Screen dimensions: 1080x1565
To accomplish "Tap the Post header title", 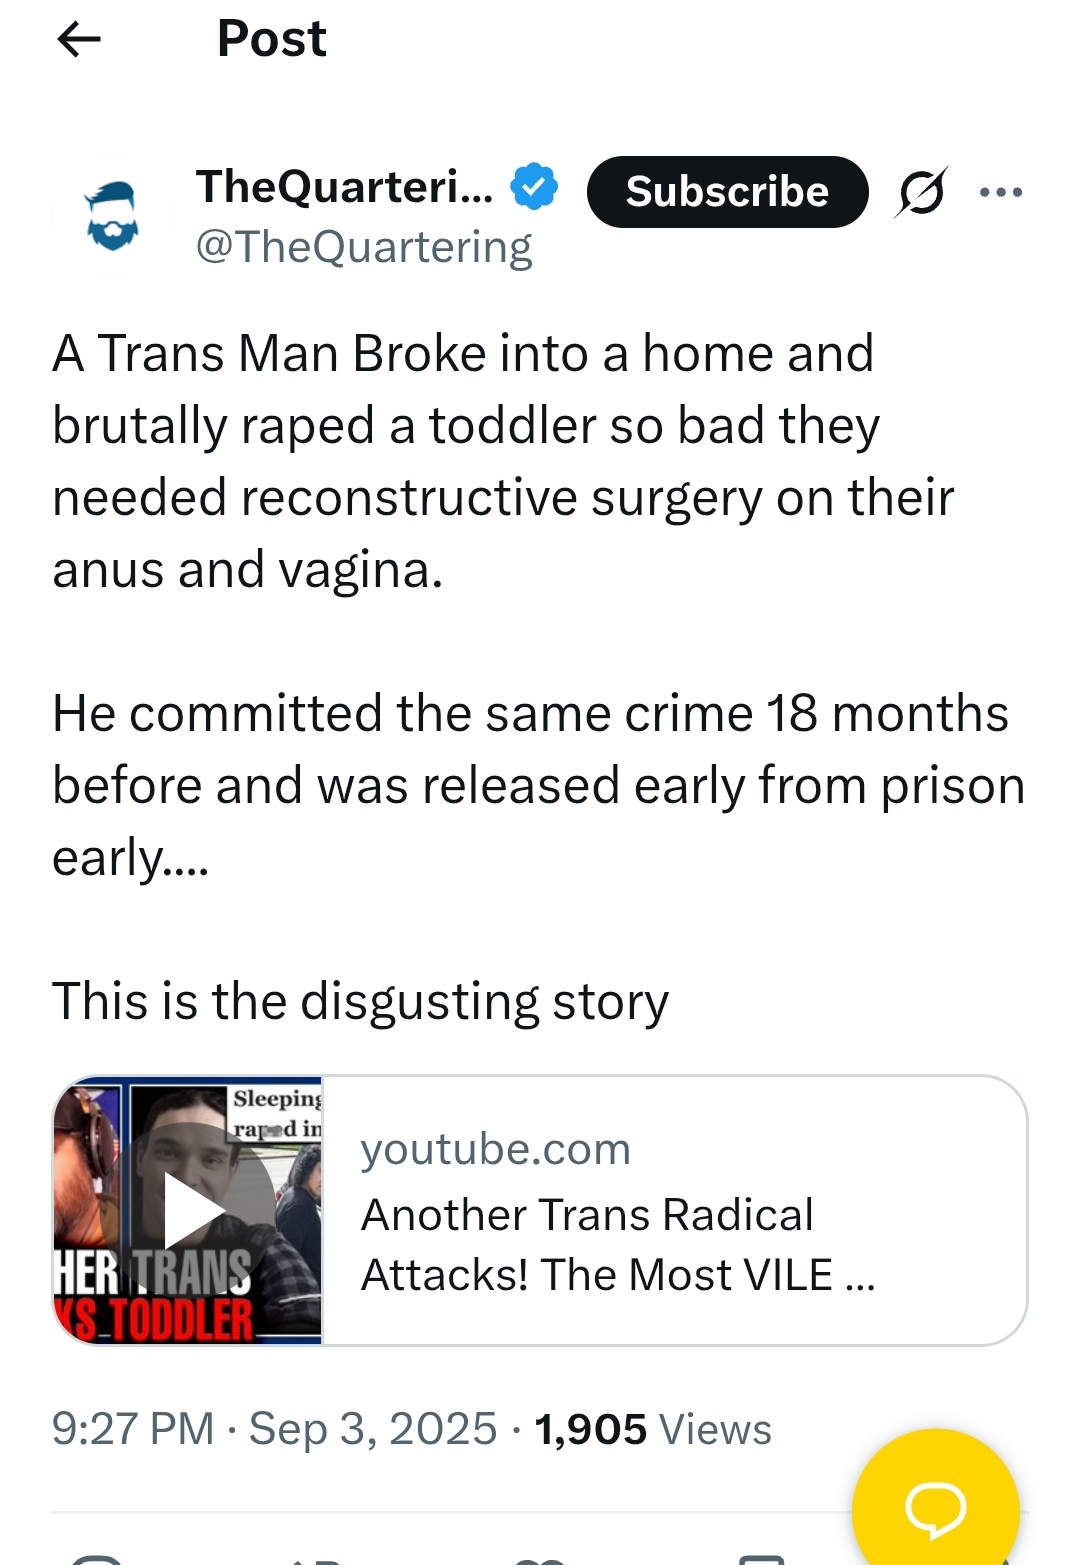I will point(272,39).
